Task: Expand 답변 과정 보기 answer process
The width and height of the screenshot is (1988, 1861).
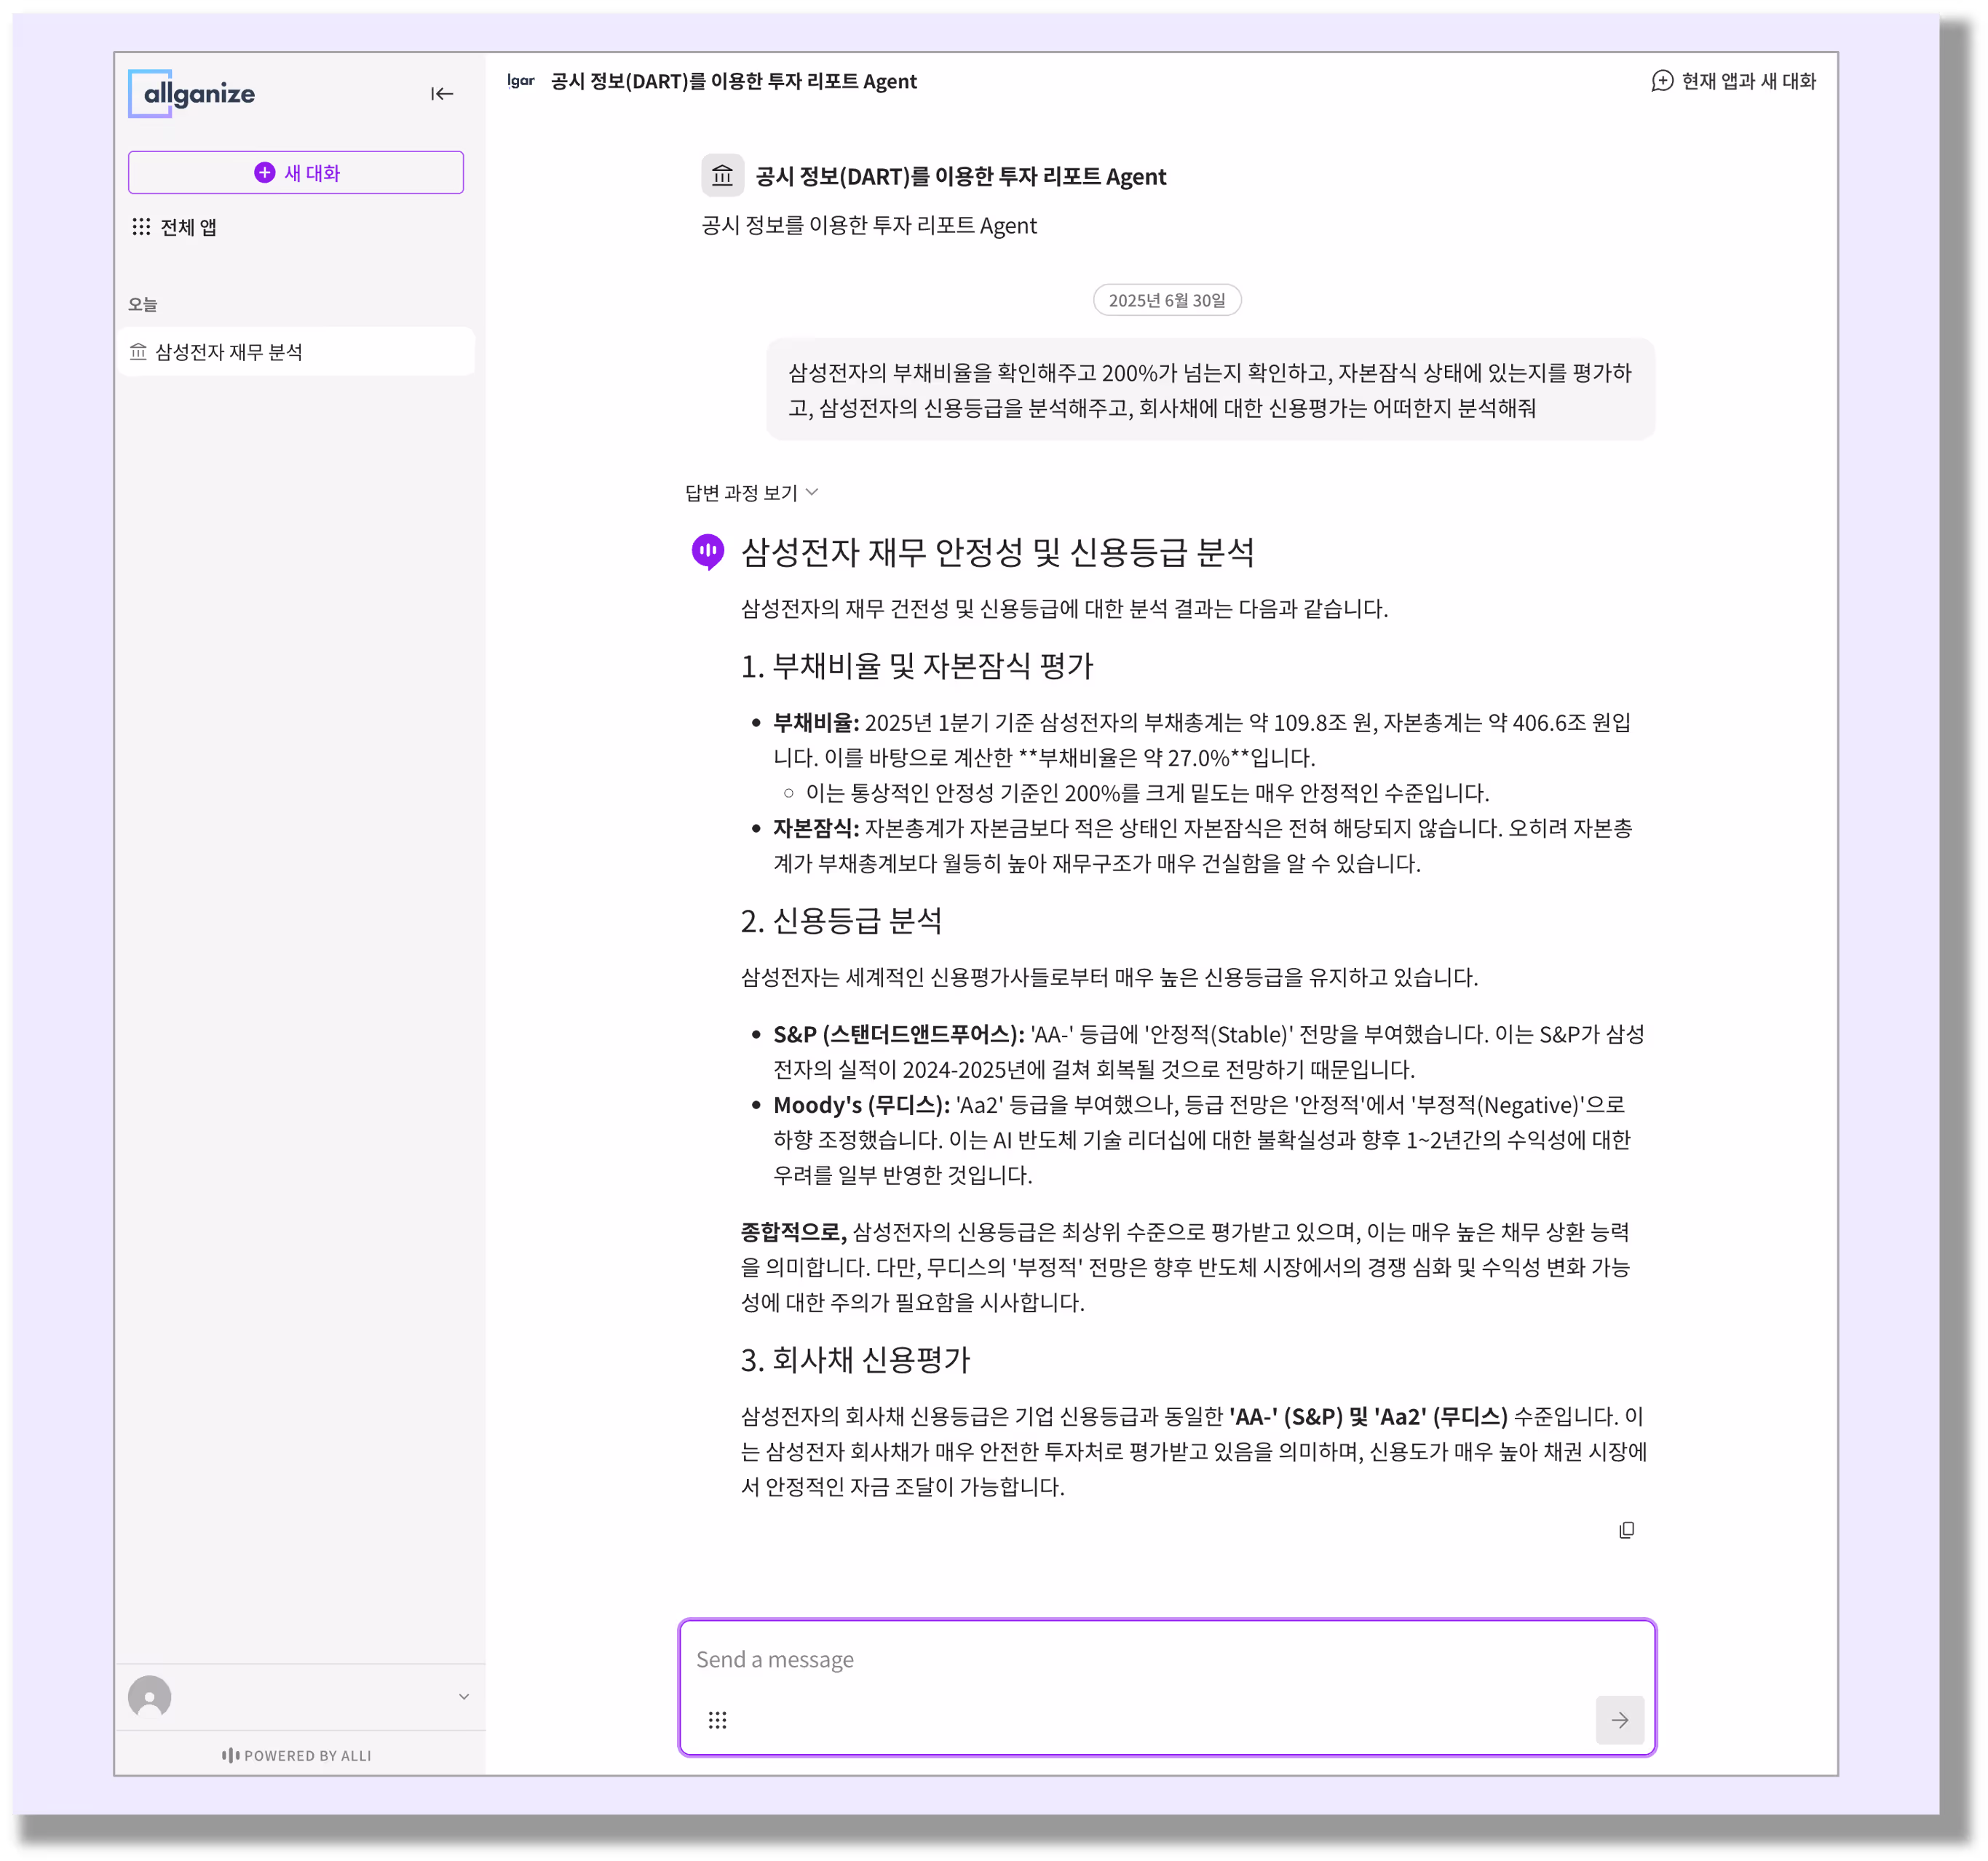Action: pos(751,493)
